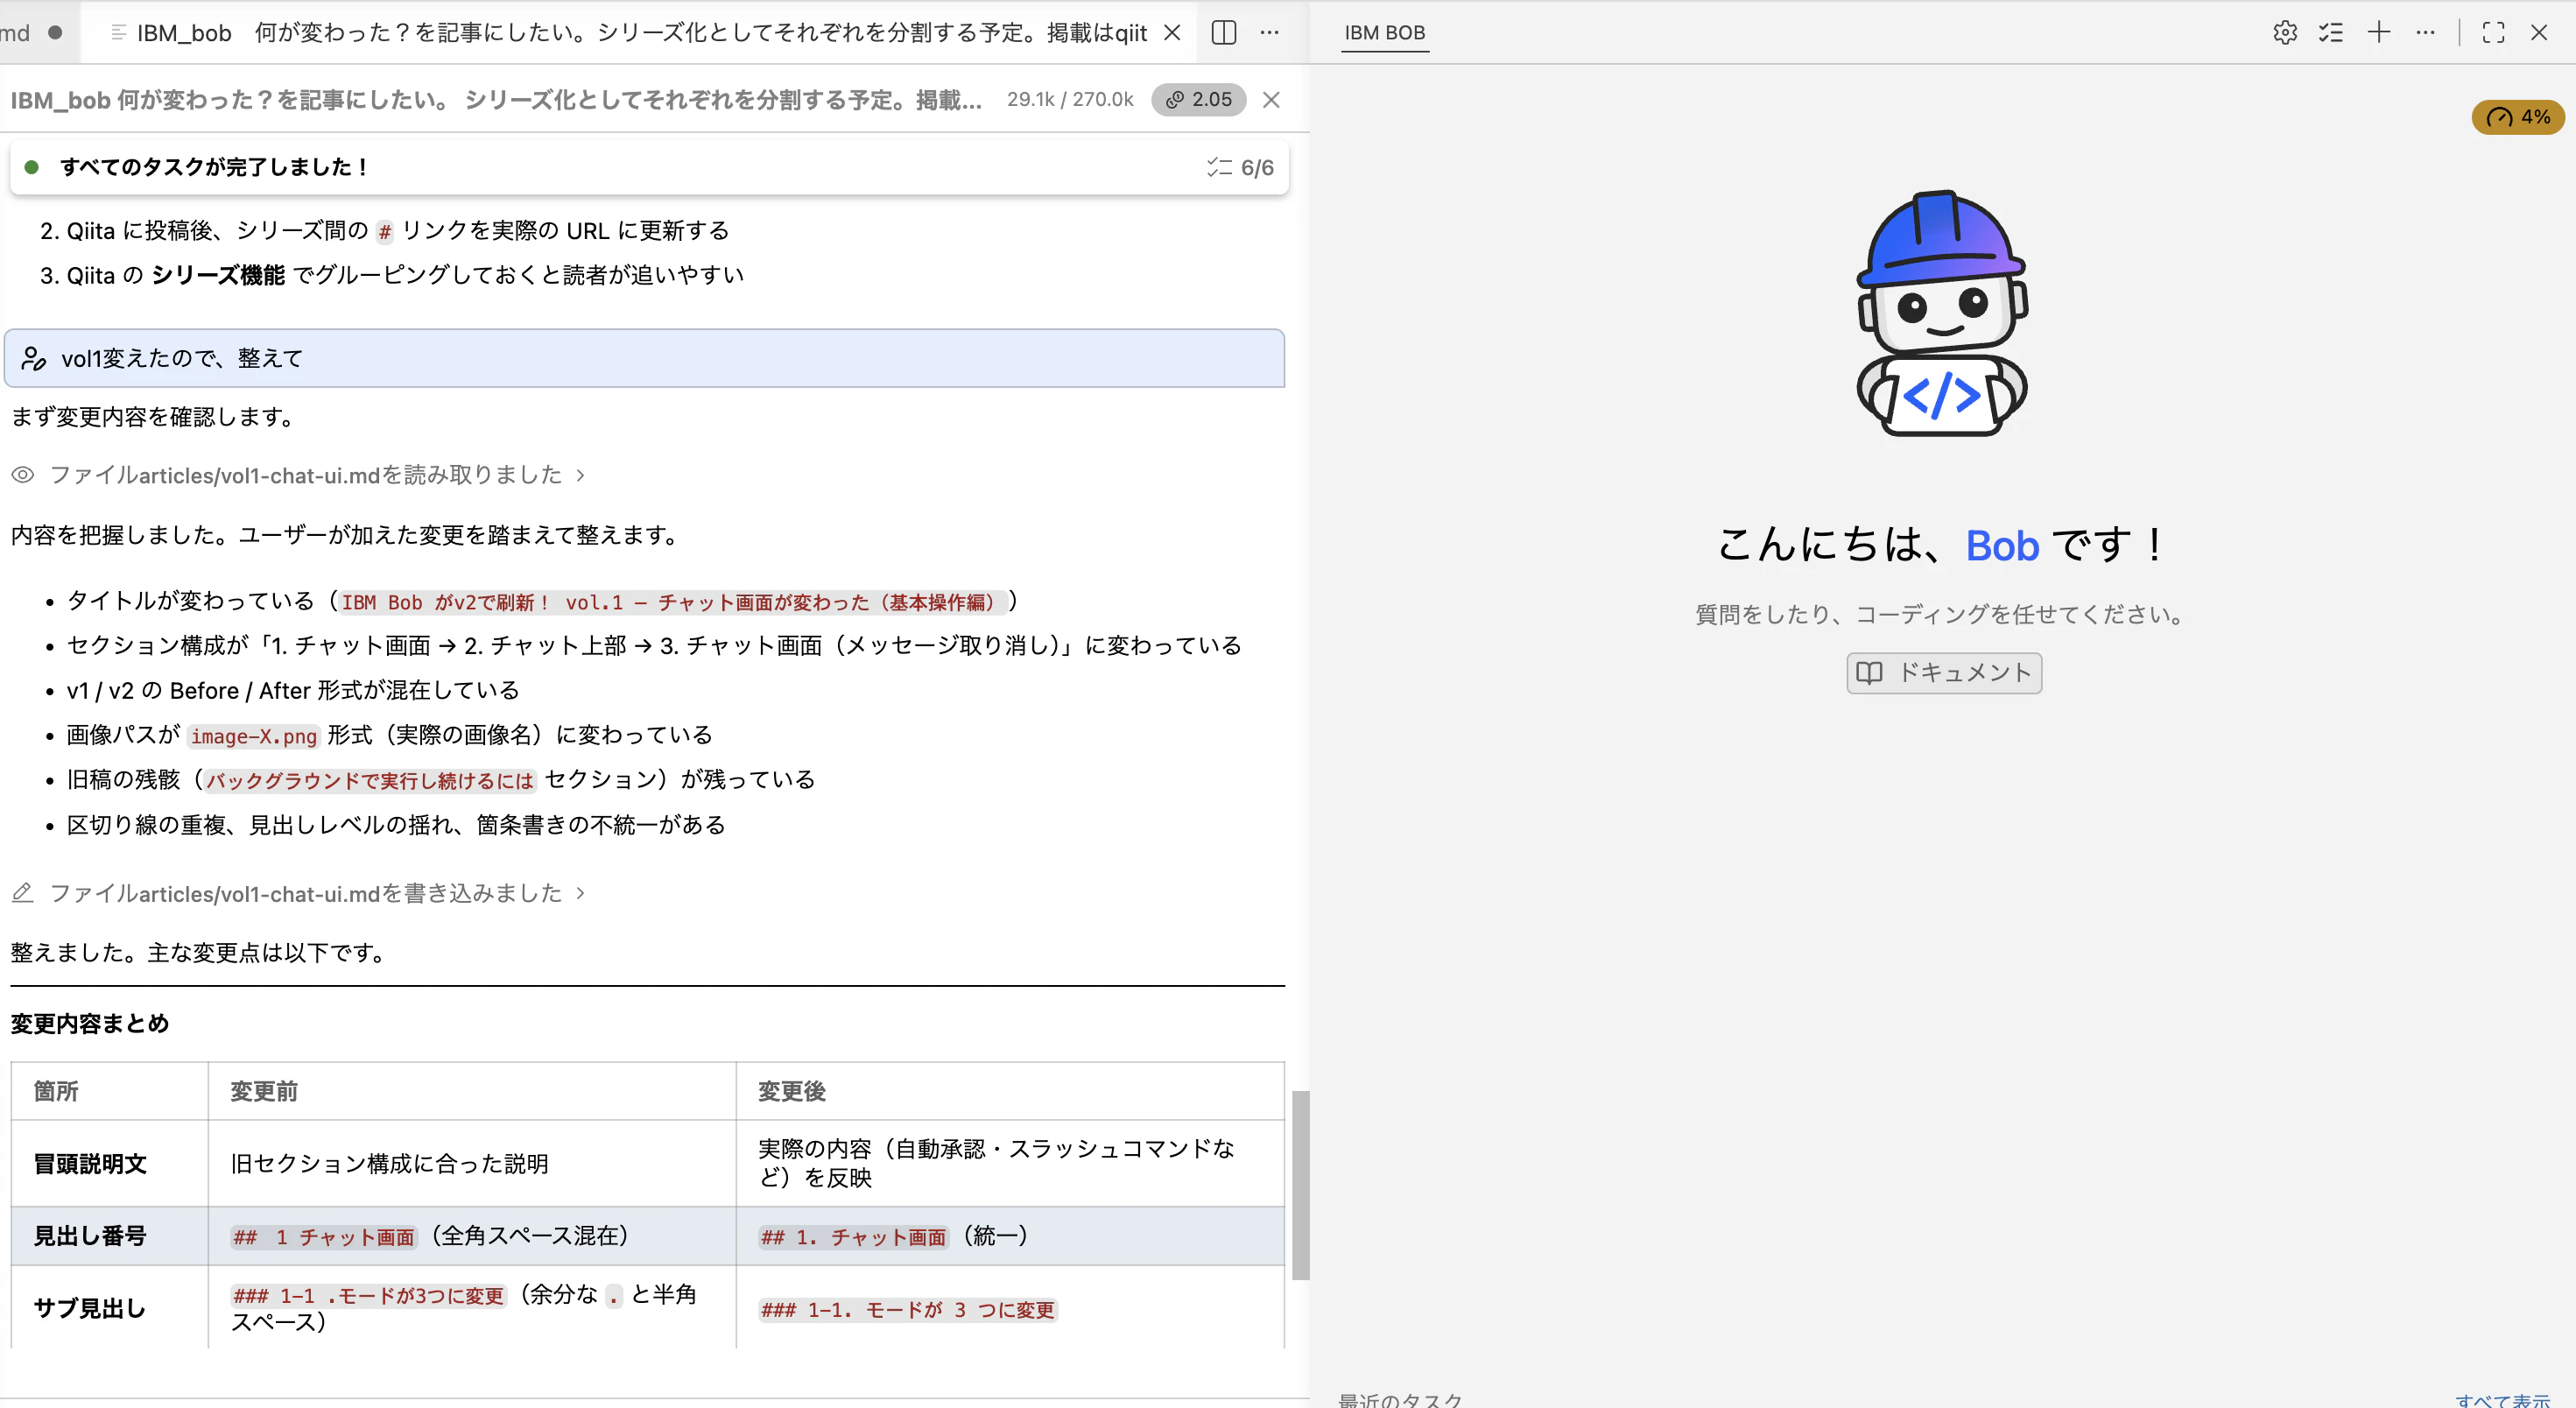Start new task with plus icon
Screen dimensions: 2576x1408
click(2379, 32)
